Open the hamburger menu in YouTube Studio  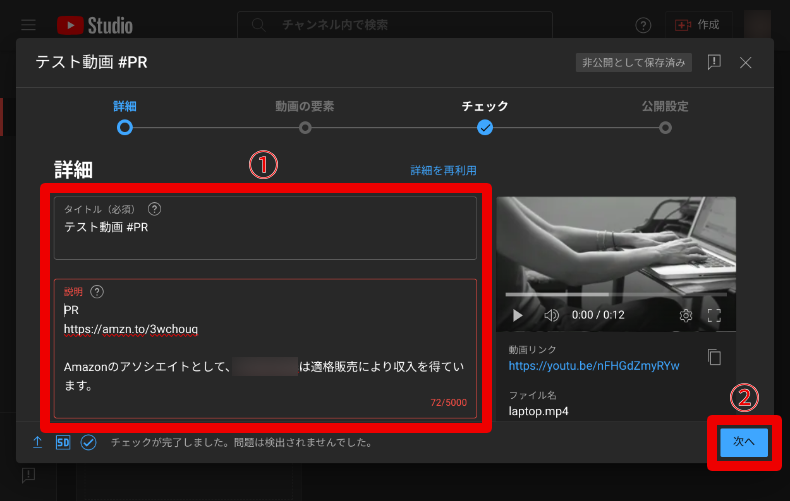(x=28, y=25)
